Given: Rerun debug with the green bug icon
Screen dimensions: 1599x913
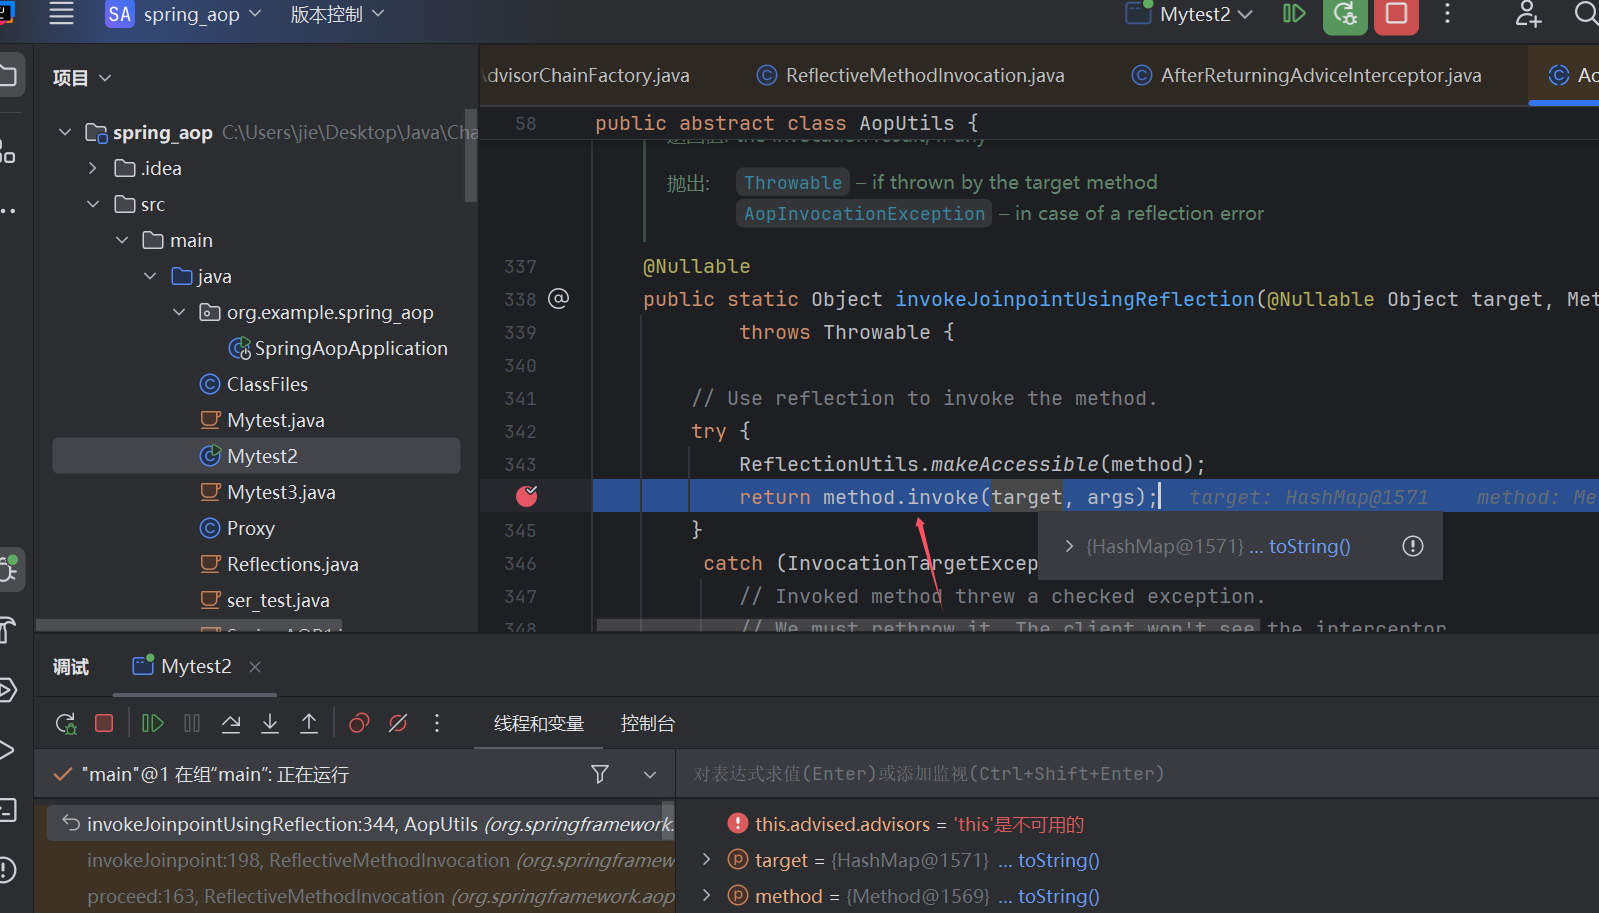Looking at the screenshot, I should click(x=1345, y=14).
